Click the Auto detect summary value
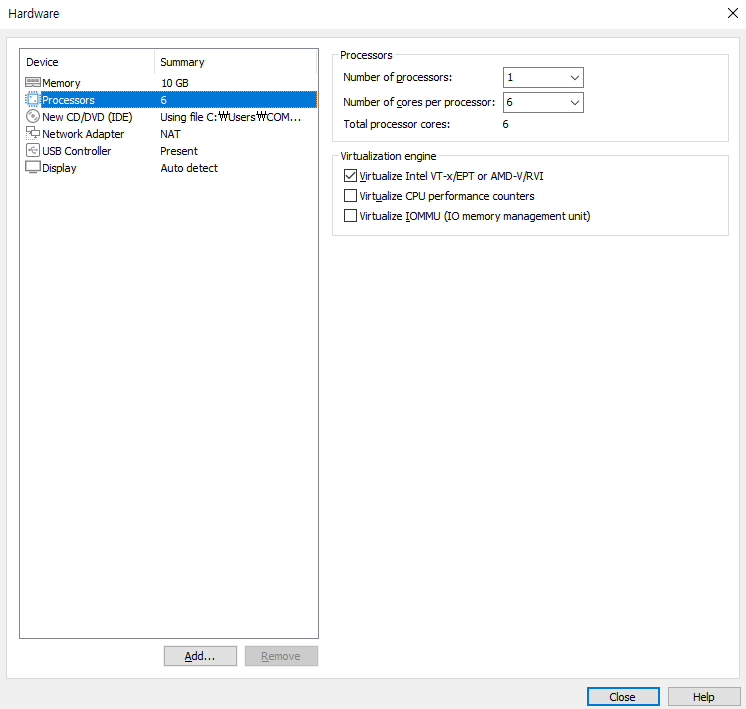Screen dimensions: 746x709 point(189,168)
